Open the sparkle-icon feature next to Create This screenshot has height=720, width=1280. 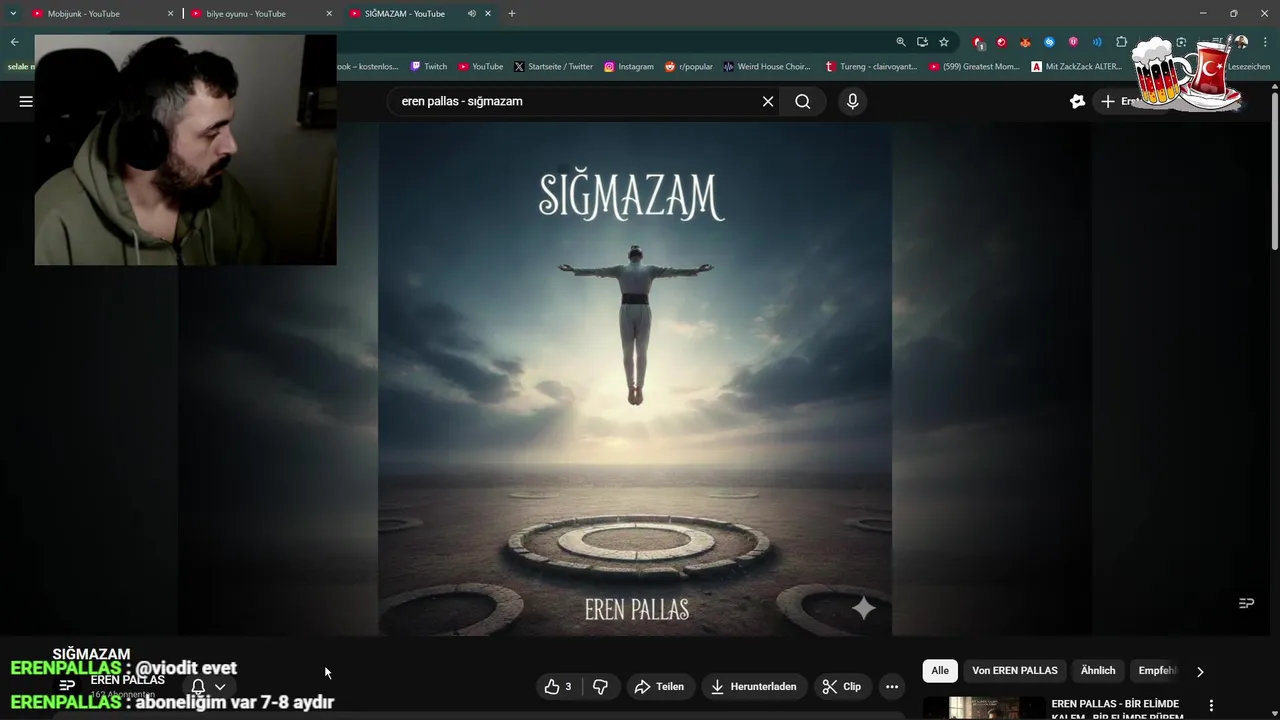click(1077, 101)
